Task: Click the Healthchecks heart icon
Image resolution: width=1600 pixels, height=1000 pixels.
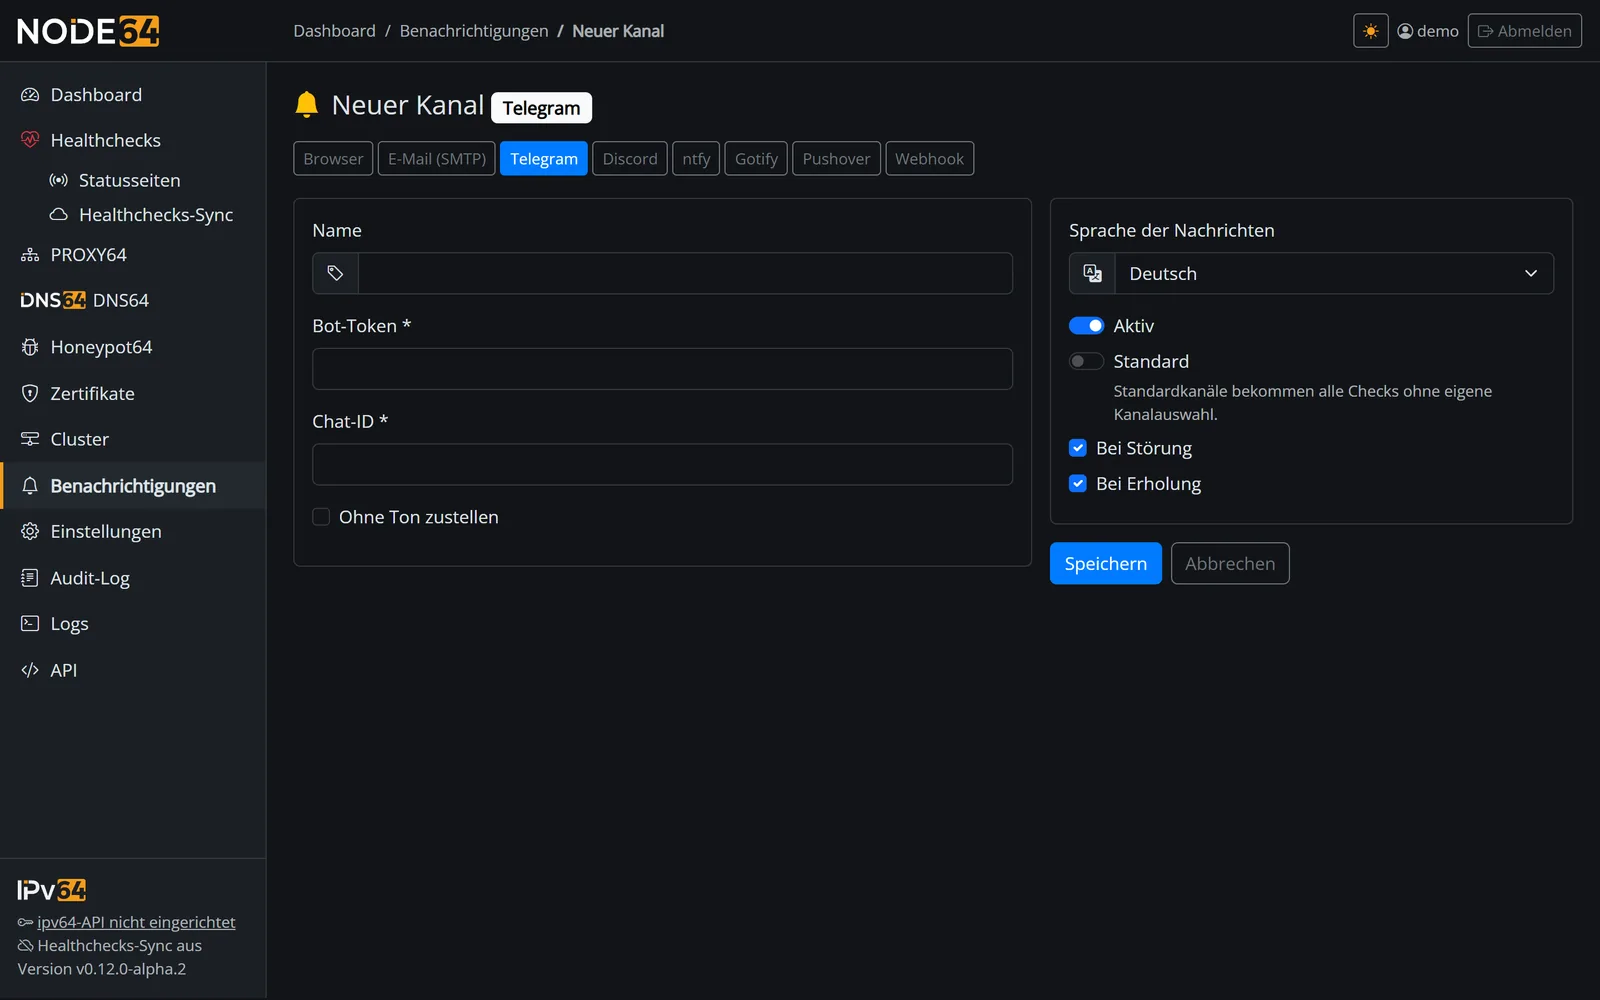Action: [x=30, y=140]
